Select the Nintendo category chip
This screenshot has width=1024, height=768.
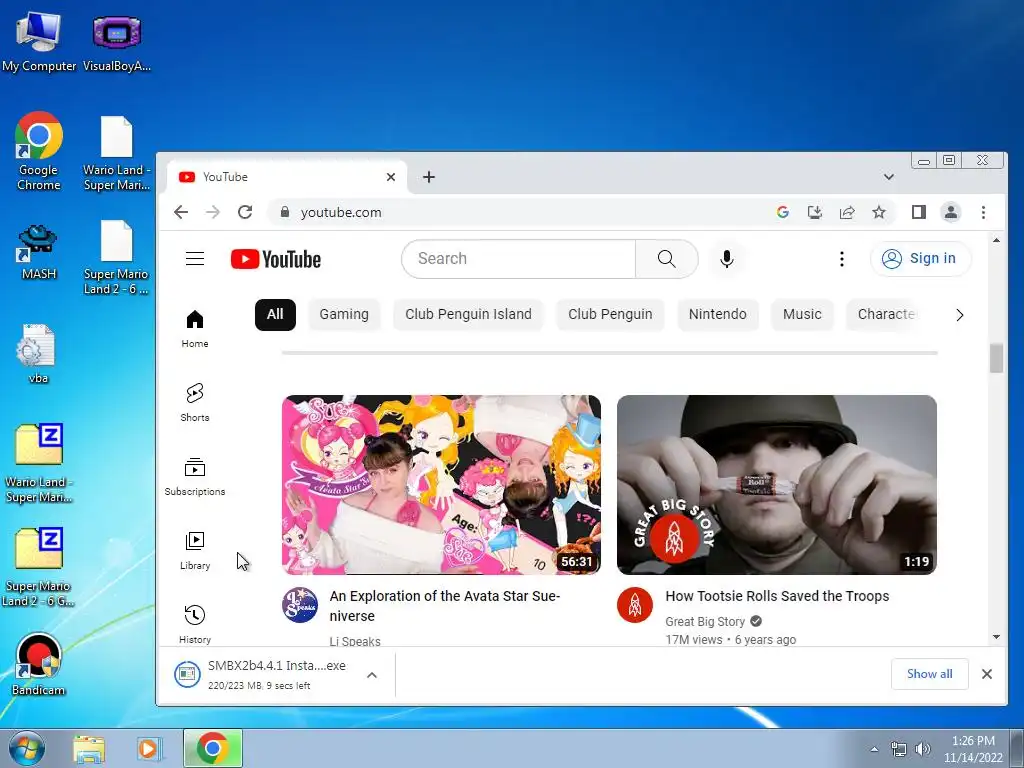718,315
